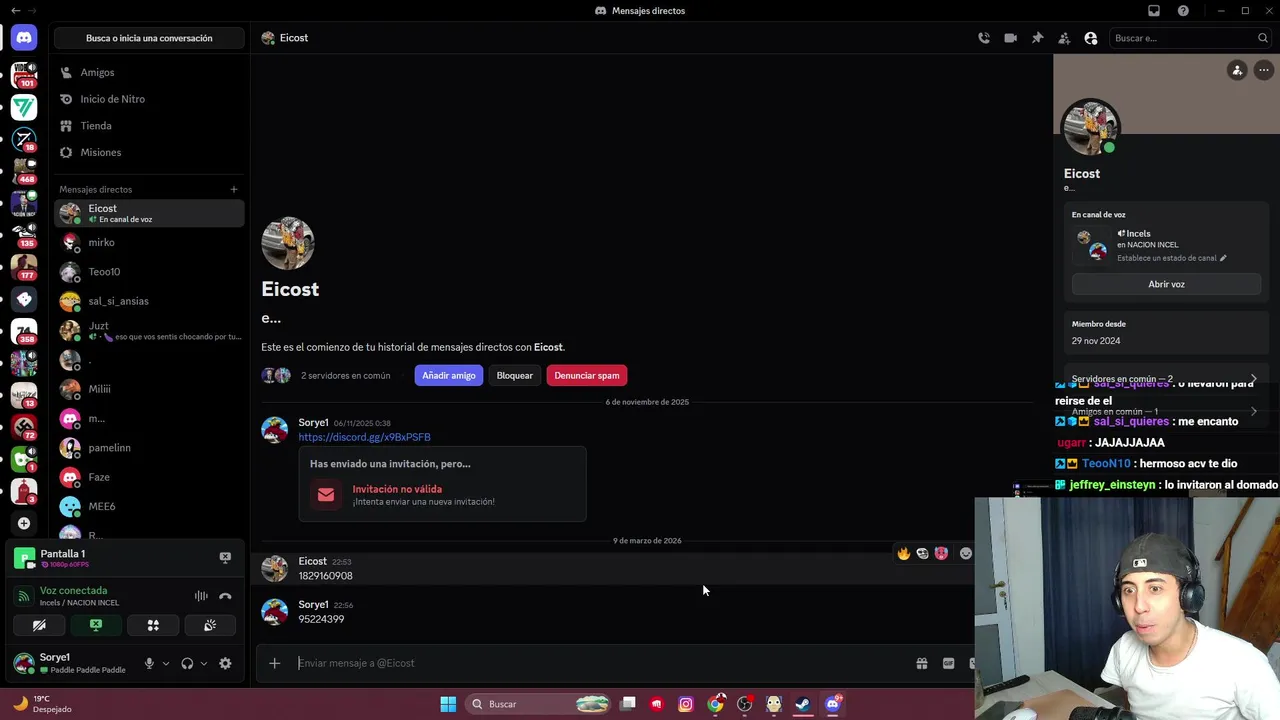This screenshot has width=1280, height=720.
Task: Click the Enviar mensaje a @Eicost field
Action: click(600, 663)
